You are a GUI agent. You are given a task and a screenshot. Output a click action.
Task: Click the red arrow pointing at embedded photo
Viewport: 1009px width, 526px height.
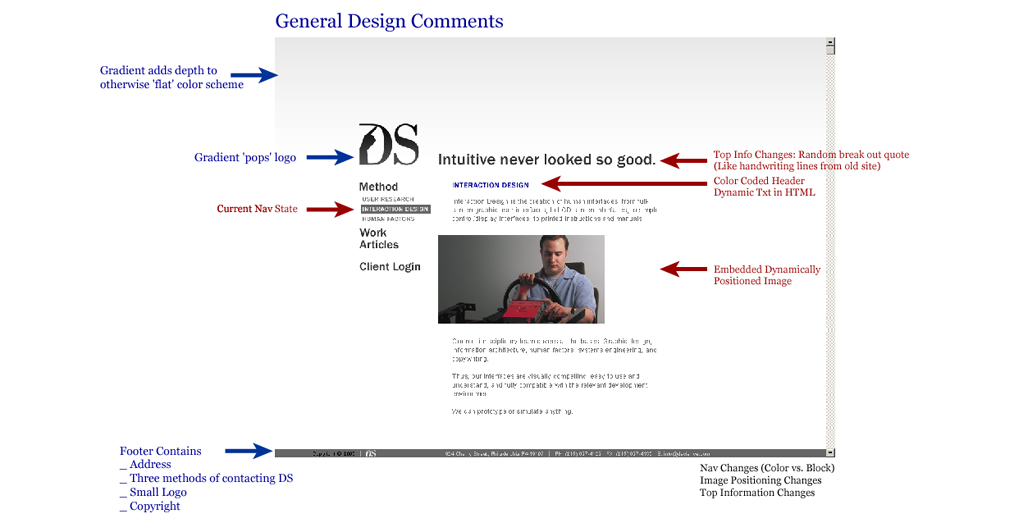[684, 269]
